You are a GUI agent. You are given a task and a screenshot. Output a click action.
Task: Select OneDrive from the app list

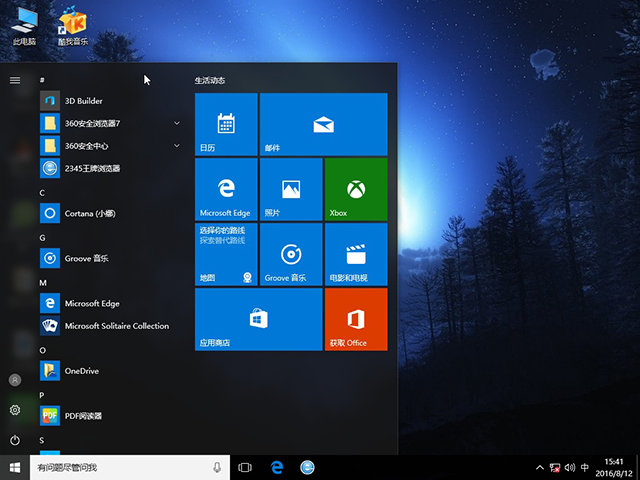point(82,371)
